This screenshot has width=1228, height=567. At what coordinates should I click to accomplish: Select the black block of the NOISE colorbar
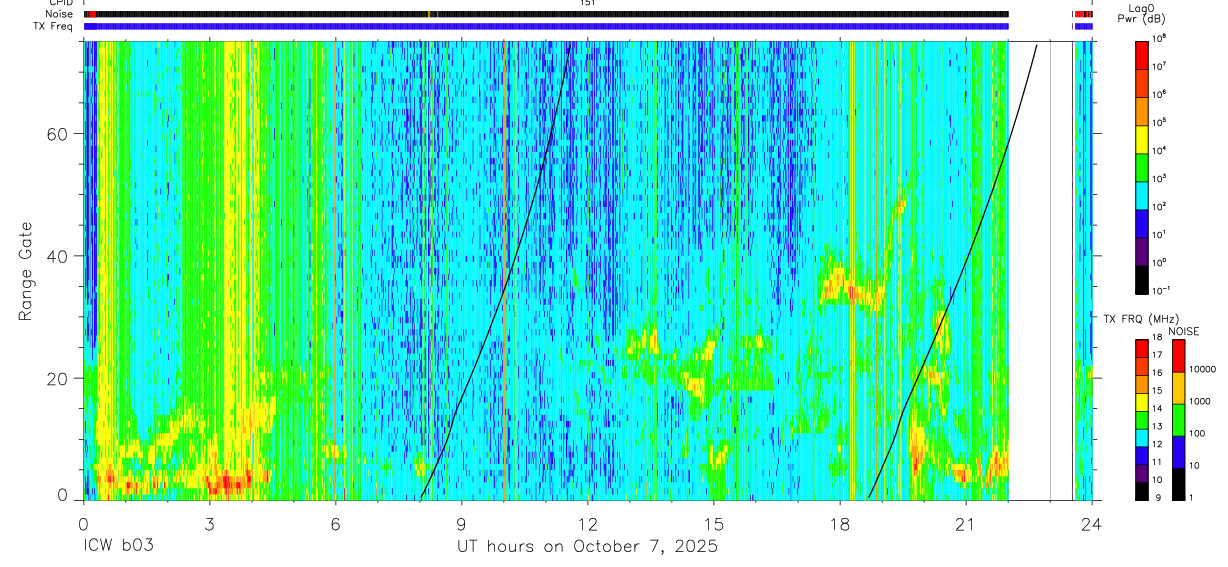(1179, 484)
